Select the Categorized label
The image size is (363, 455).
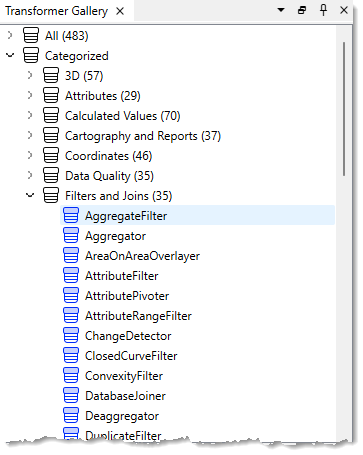coord(77,56)
